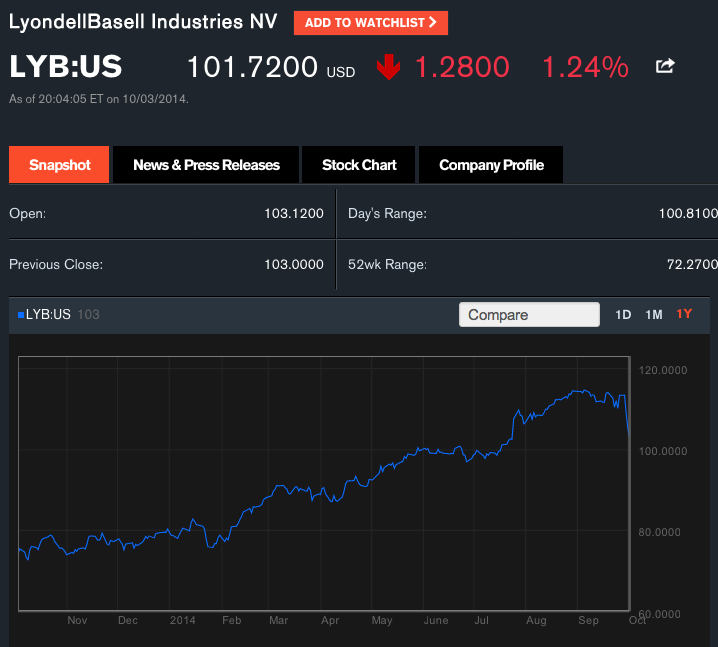Click the LYB:US chart legend label
Viewport: 718px width, 647px height.
pyautogui.click(x=48, y=315)
